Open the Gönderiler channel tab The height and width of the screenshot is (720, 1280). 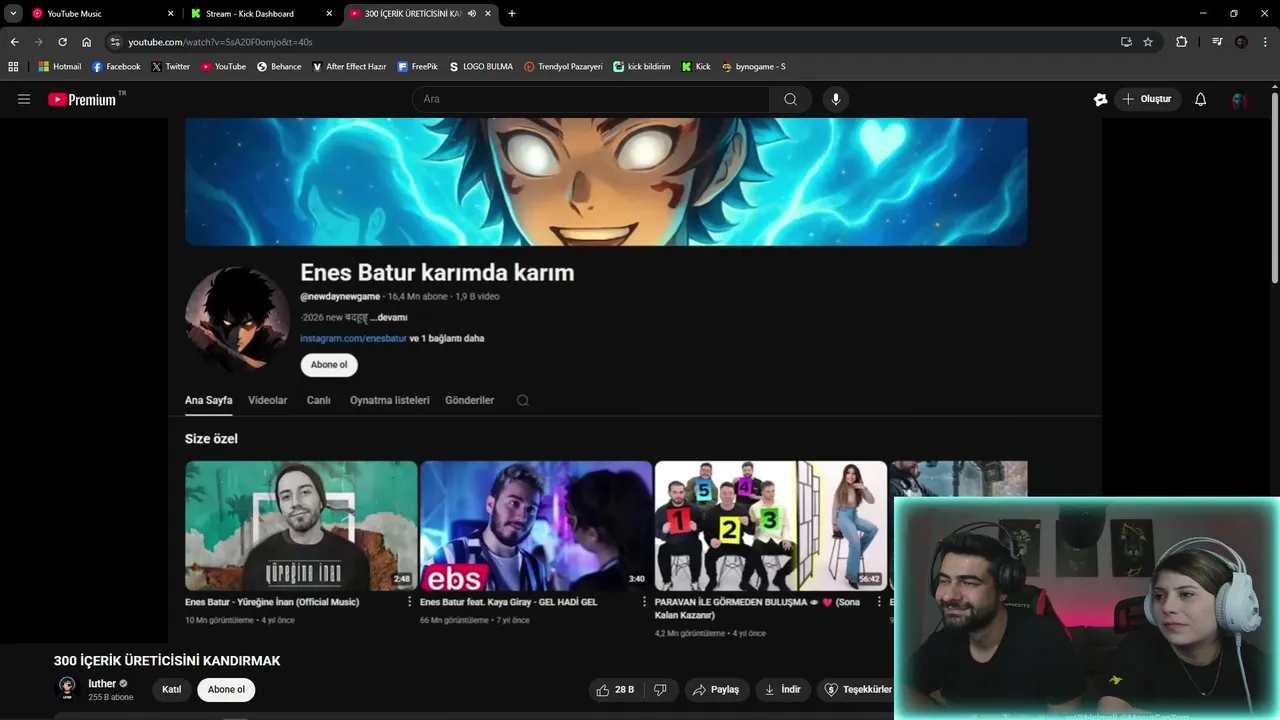[x=470, y=400]
